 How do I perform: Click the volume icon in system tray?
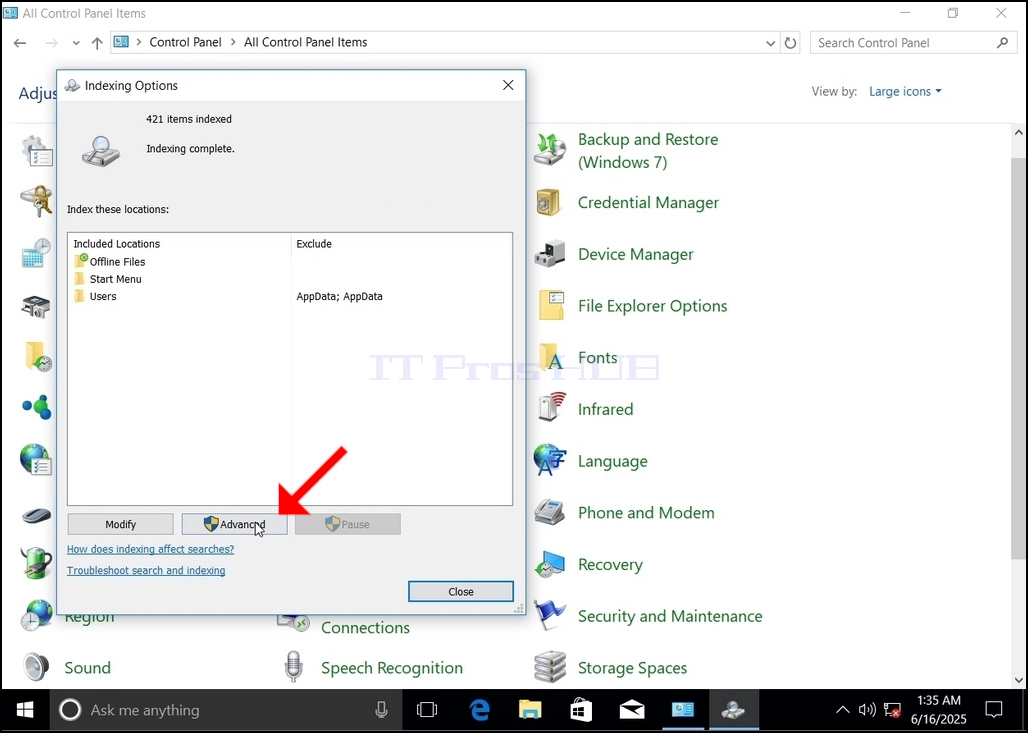tap(867, 710)
